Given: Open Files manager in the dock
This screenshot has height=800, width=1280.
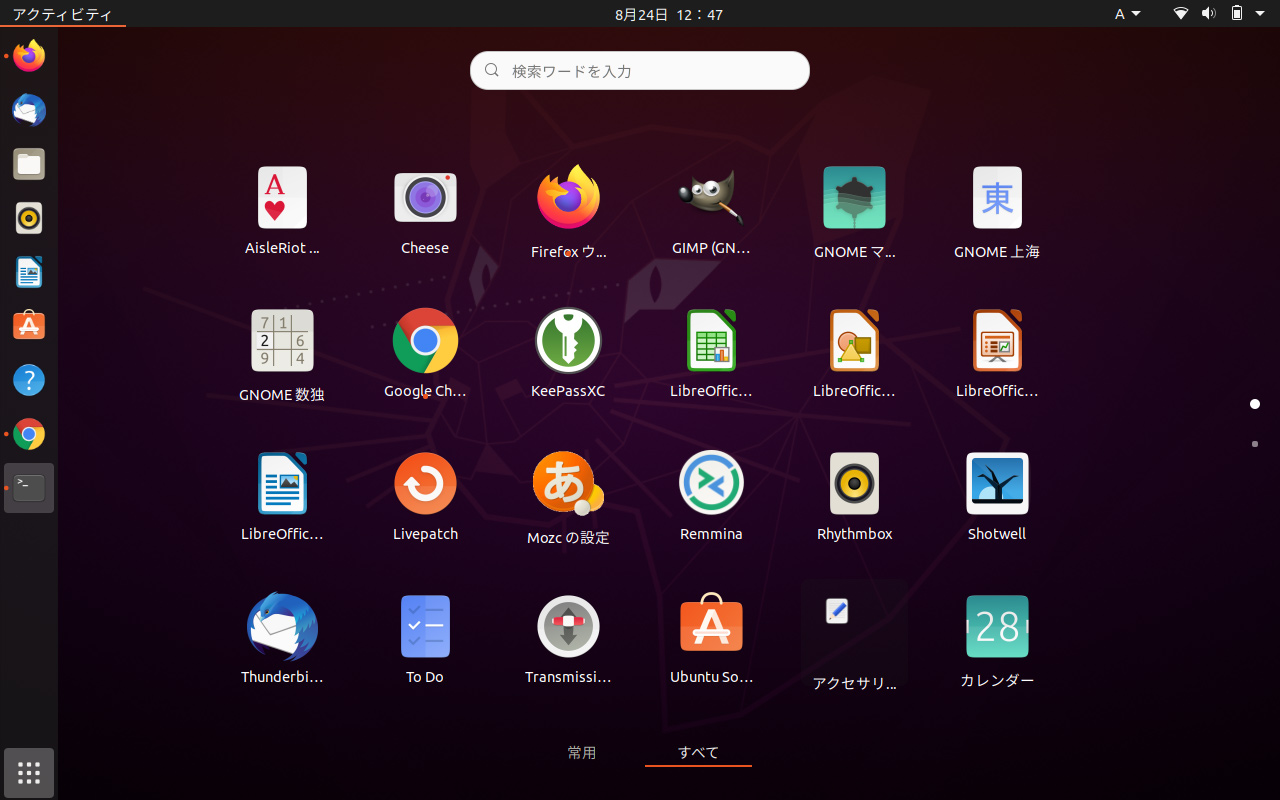Looking at the screenshot, I should tap(29, 164).
